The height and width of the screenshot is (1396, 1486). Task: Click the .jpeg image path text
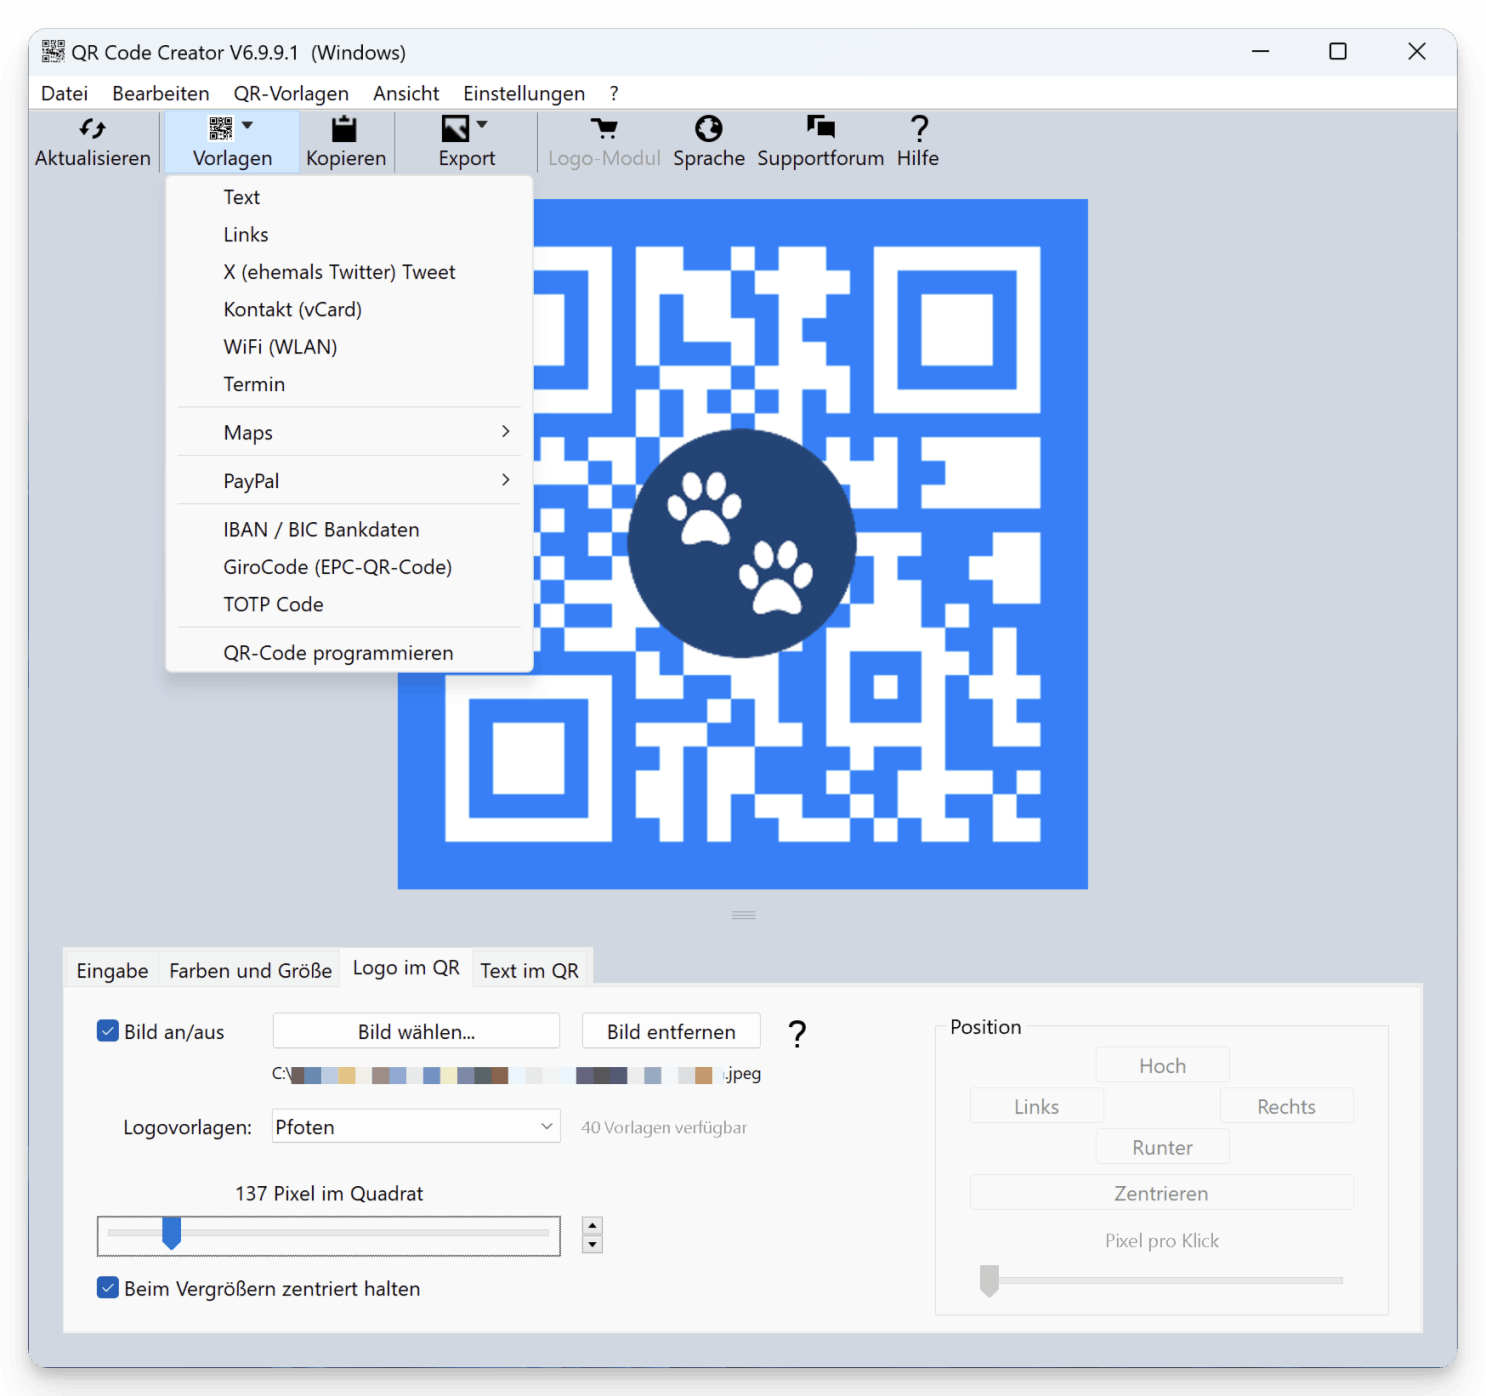[517, 1074]
